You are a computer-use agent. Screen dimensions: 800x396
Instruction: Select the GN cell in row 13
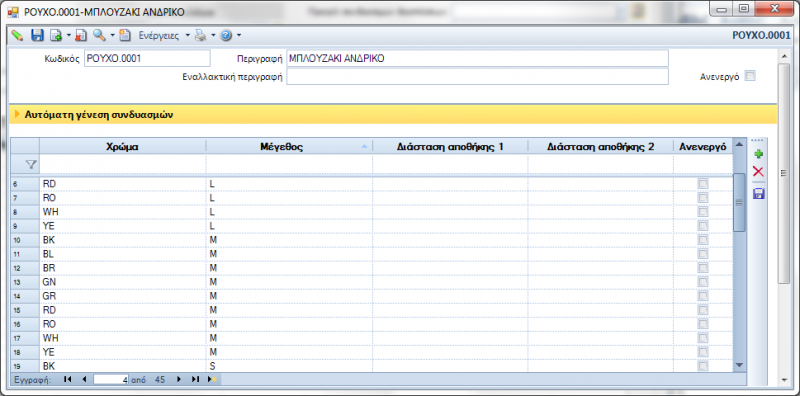(x=123, y=282)
